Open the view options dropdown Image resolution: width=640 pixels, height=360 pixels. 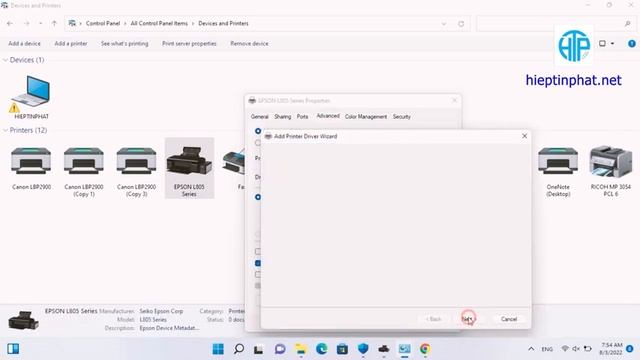click(612, 43)
